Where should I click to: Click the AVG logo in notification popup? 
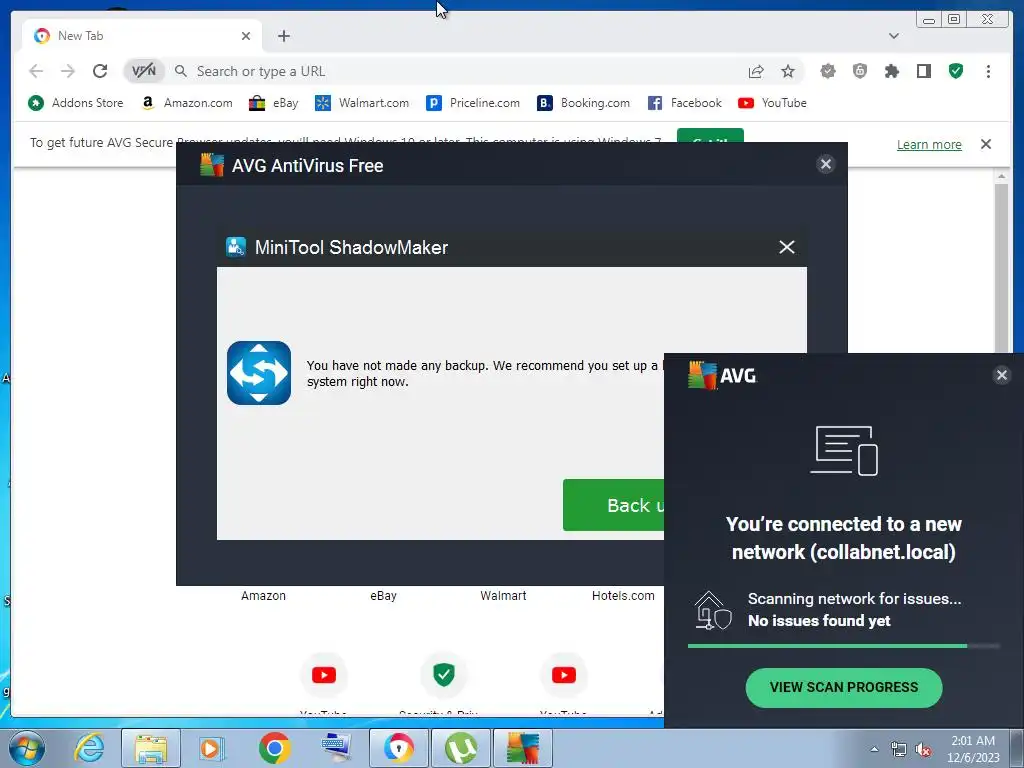[722, 376]
